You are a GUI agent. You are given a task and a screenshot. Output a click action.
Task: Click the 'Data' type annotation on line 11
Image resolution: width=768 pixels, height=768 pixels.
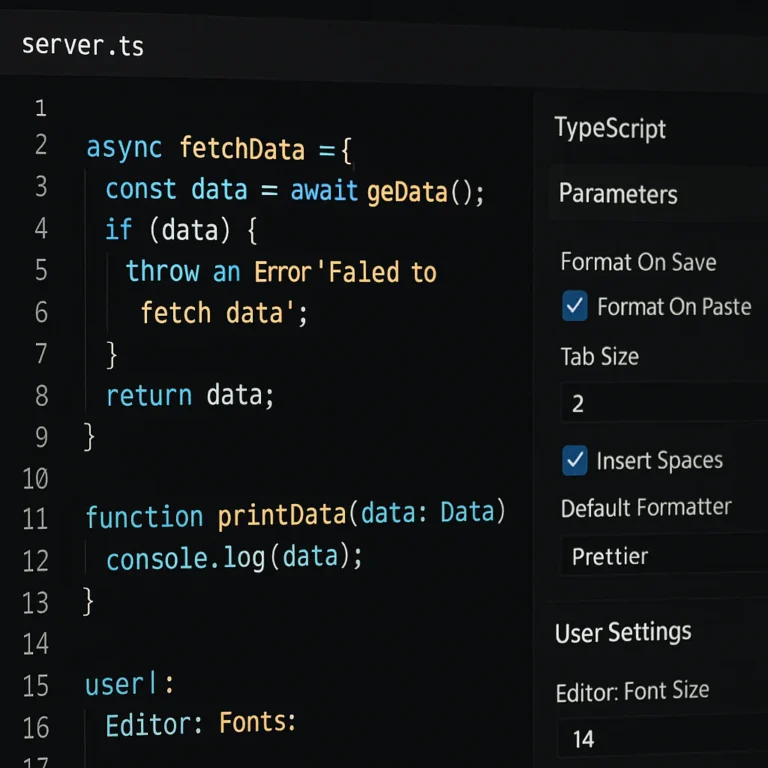tap(467, 512)
